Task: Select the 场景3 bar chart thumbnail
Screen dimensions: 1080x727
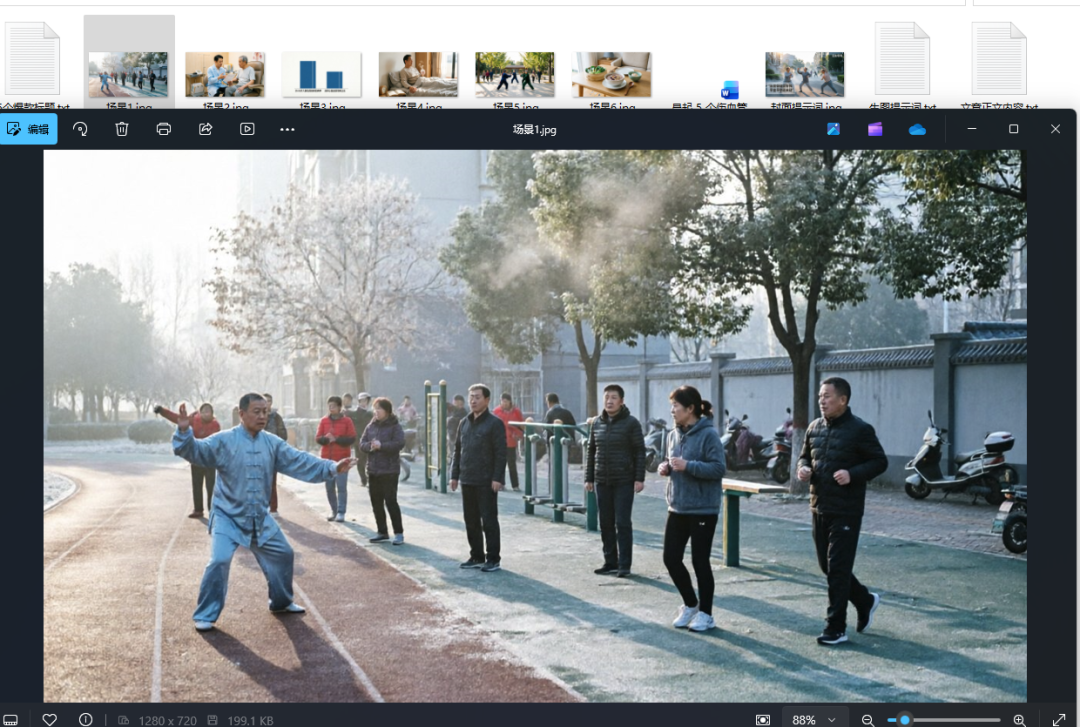Action: pyautogui.click(x=322, y=74)
